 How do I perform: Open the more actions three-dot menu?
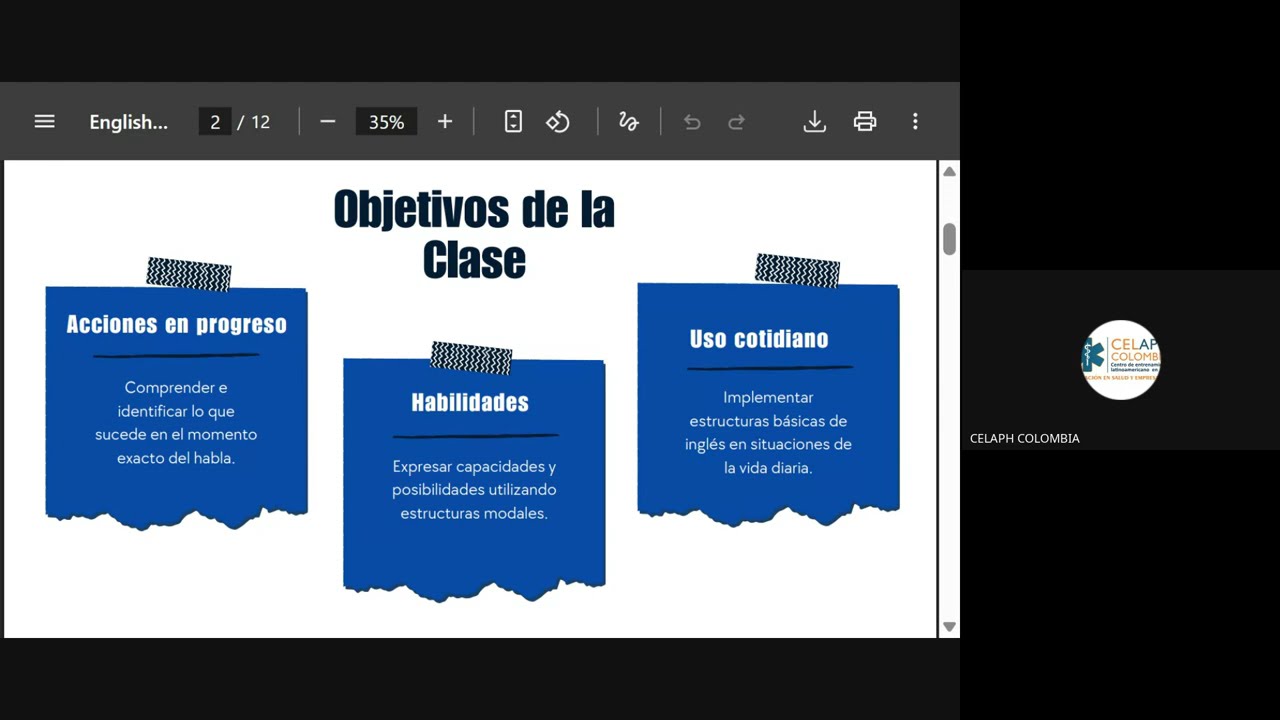point(915,121)
